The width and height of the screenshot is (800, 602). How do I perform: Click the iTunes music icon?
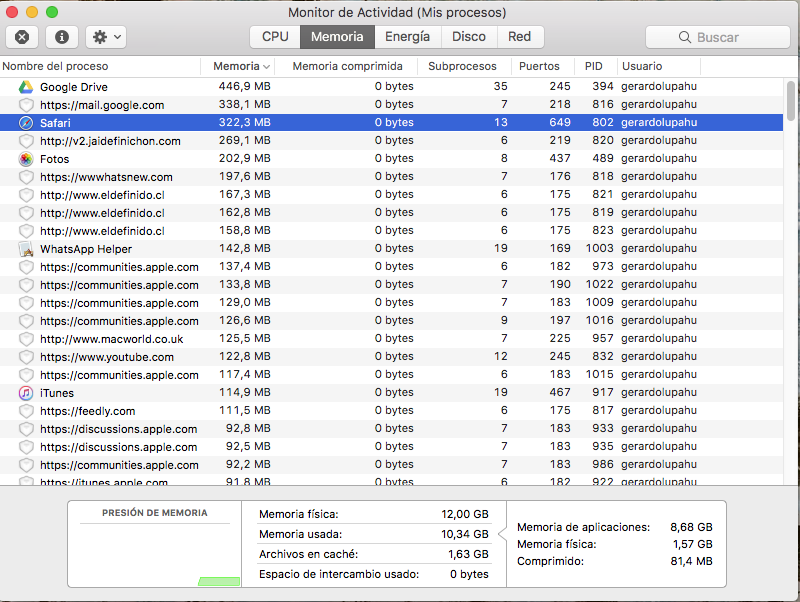pos(26,393)
